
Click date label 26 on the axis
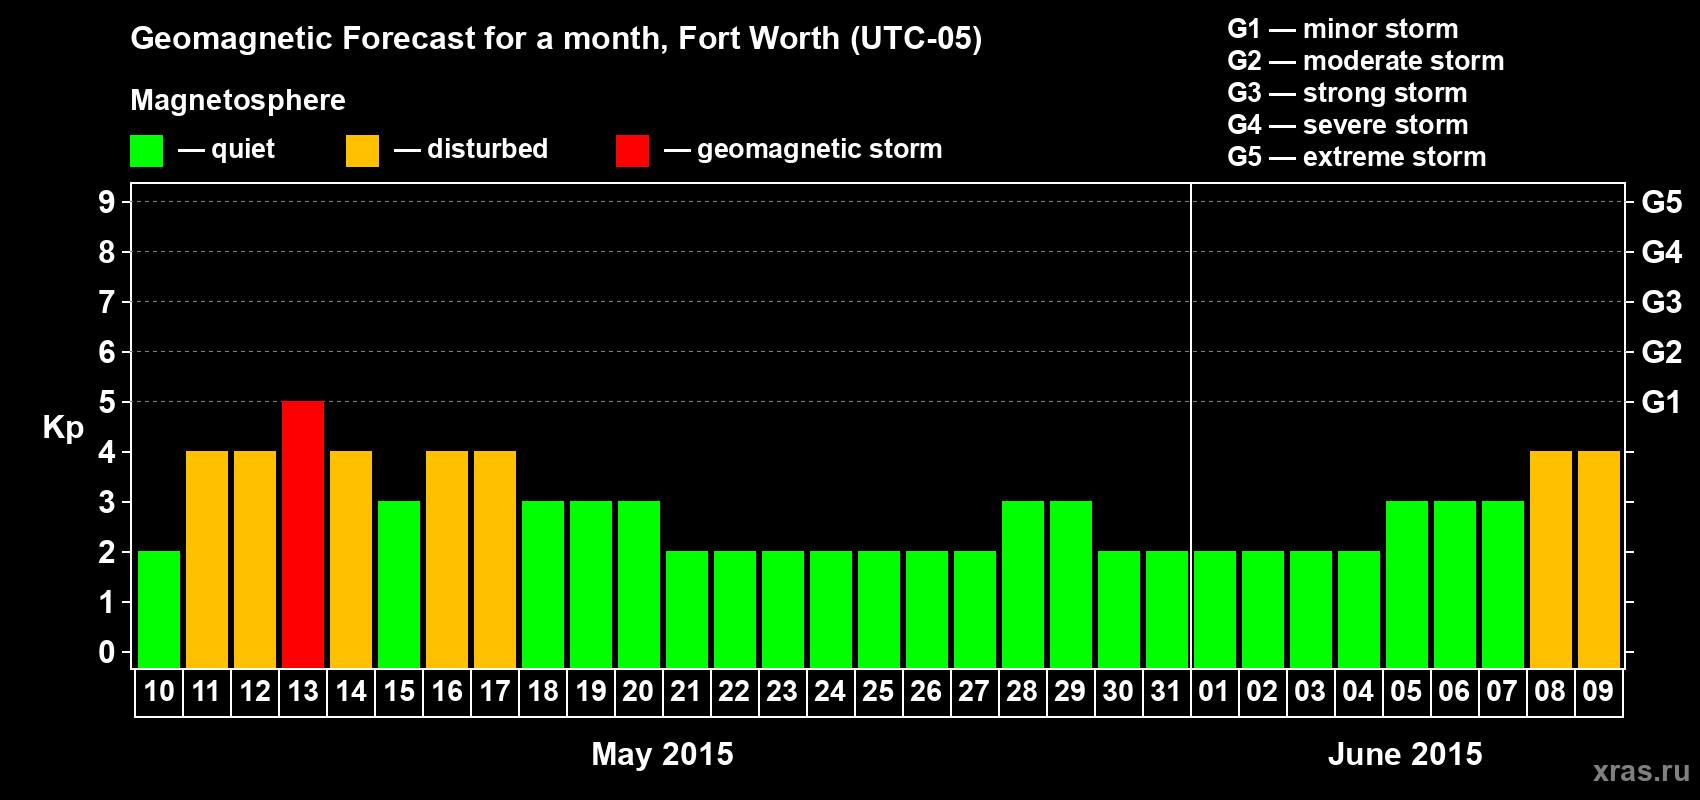pyautogui.click(x=926, y=691)
